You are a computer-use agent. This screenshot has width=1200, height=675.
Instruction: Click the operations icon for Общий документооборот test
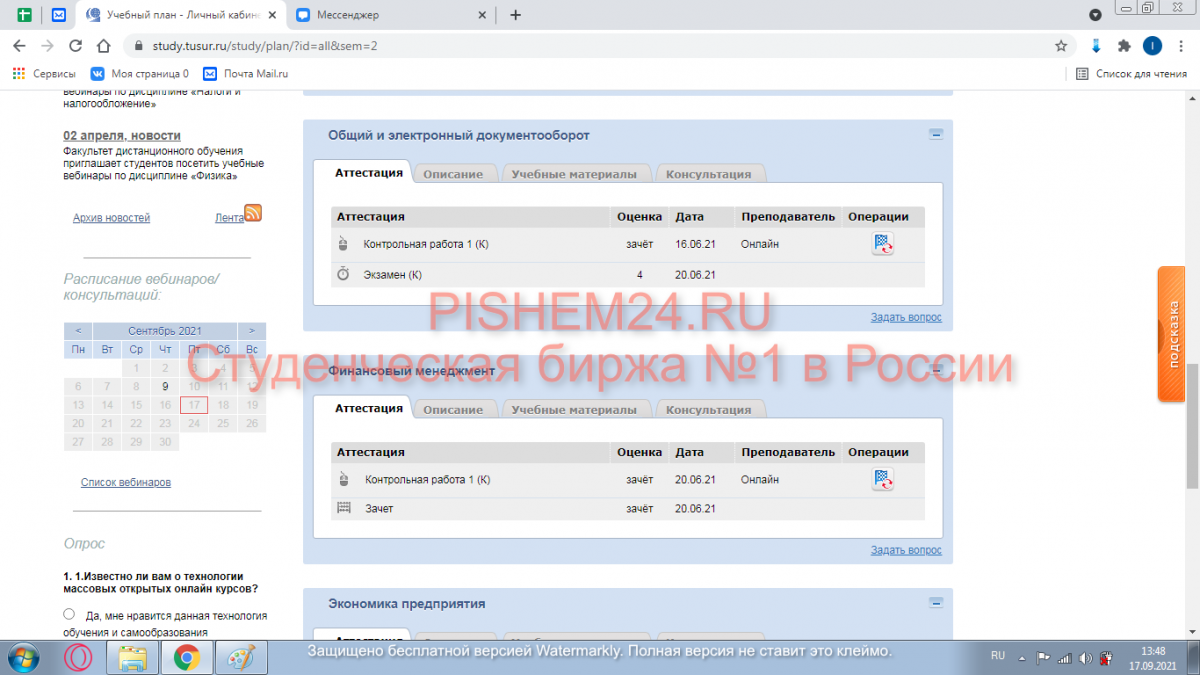[882, 244]
